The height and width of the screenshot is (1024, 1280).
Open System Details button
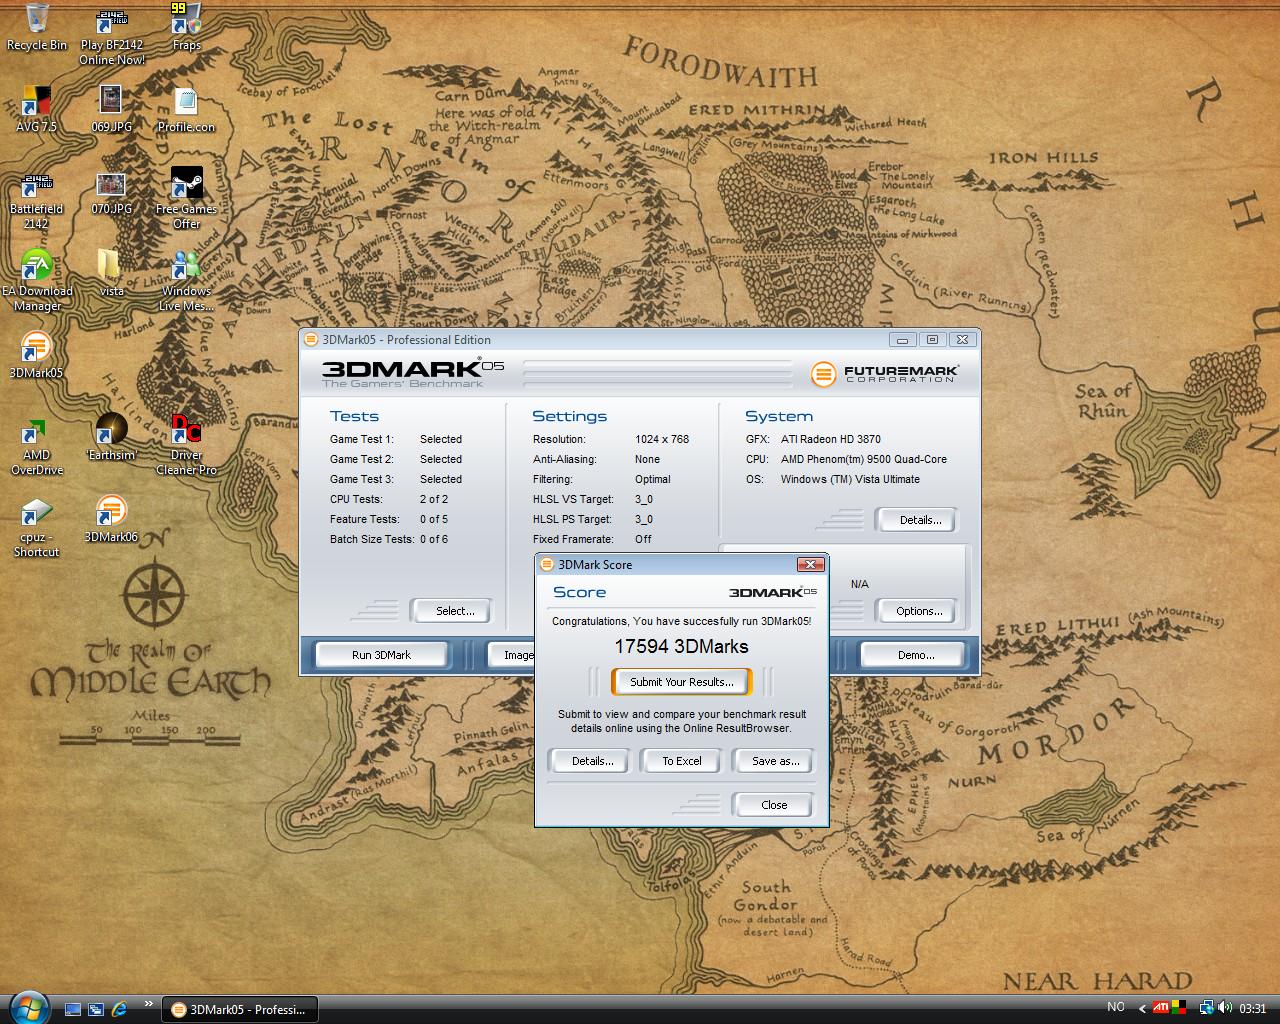point(920,520)
